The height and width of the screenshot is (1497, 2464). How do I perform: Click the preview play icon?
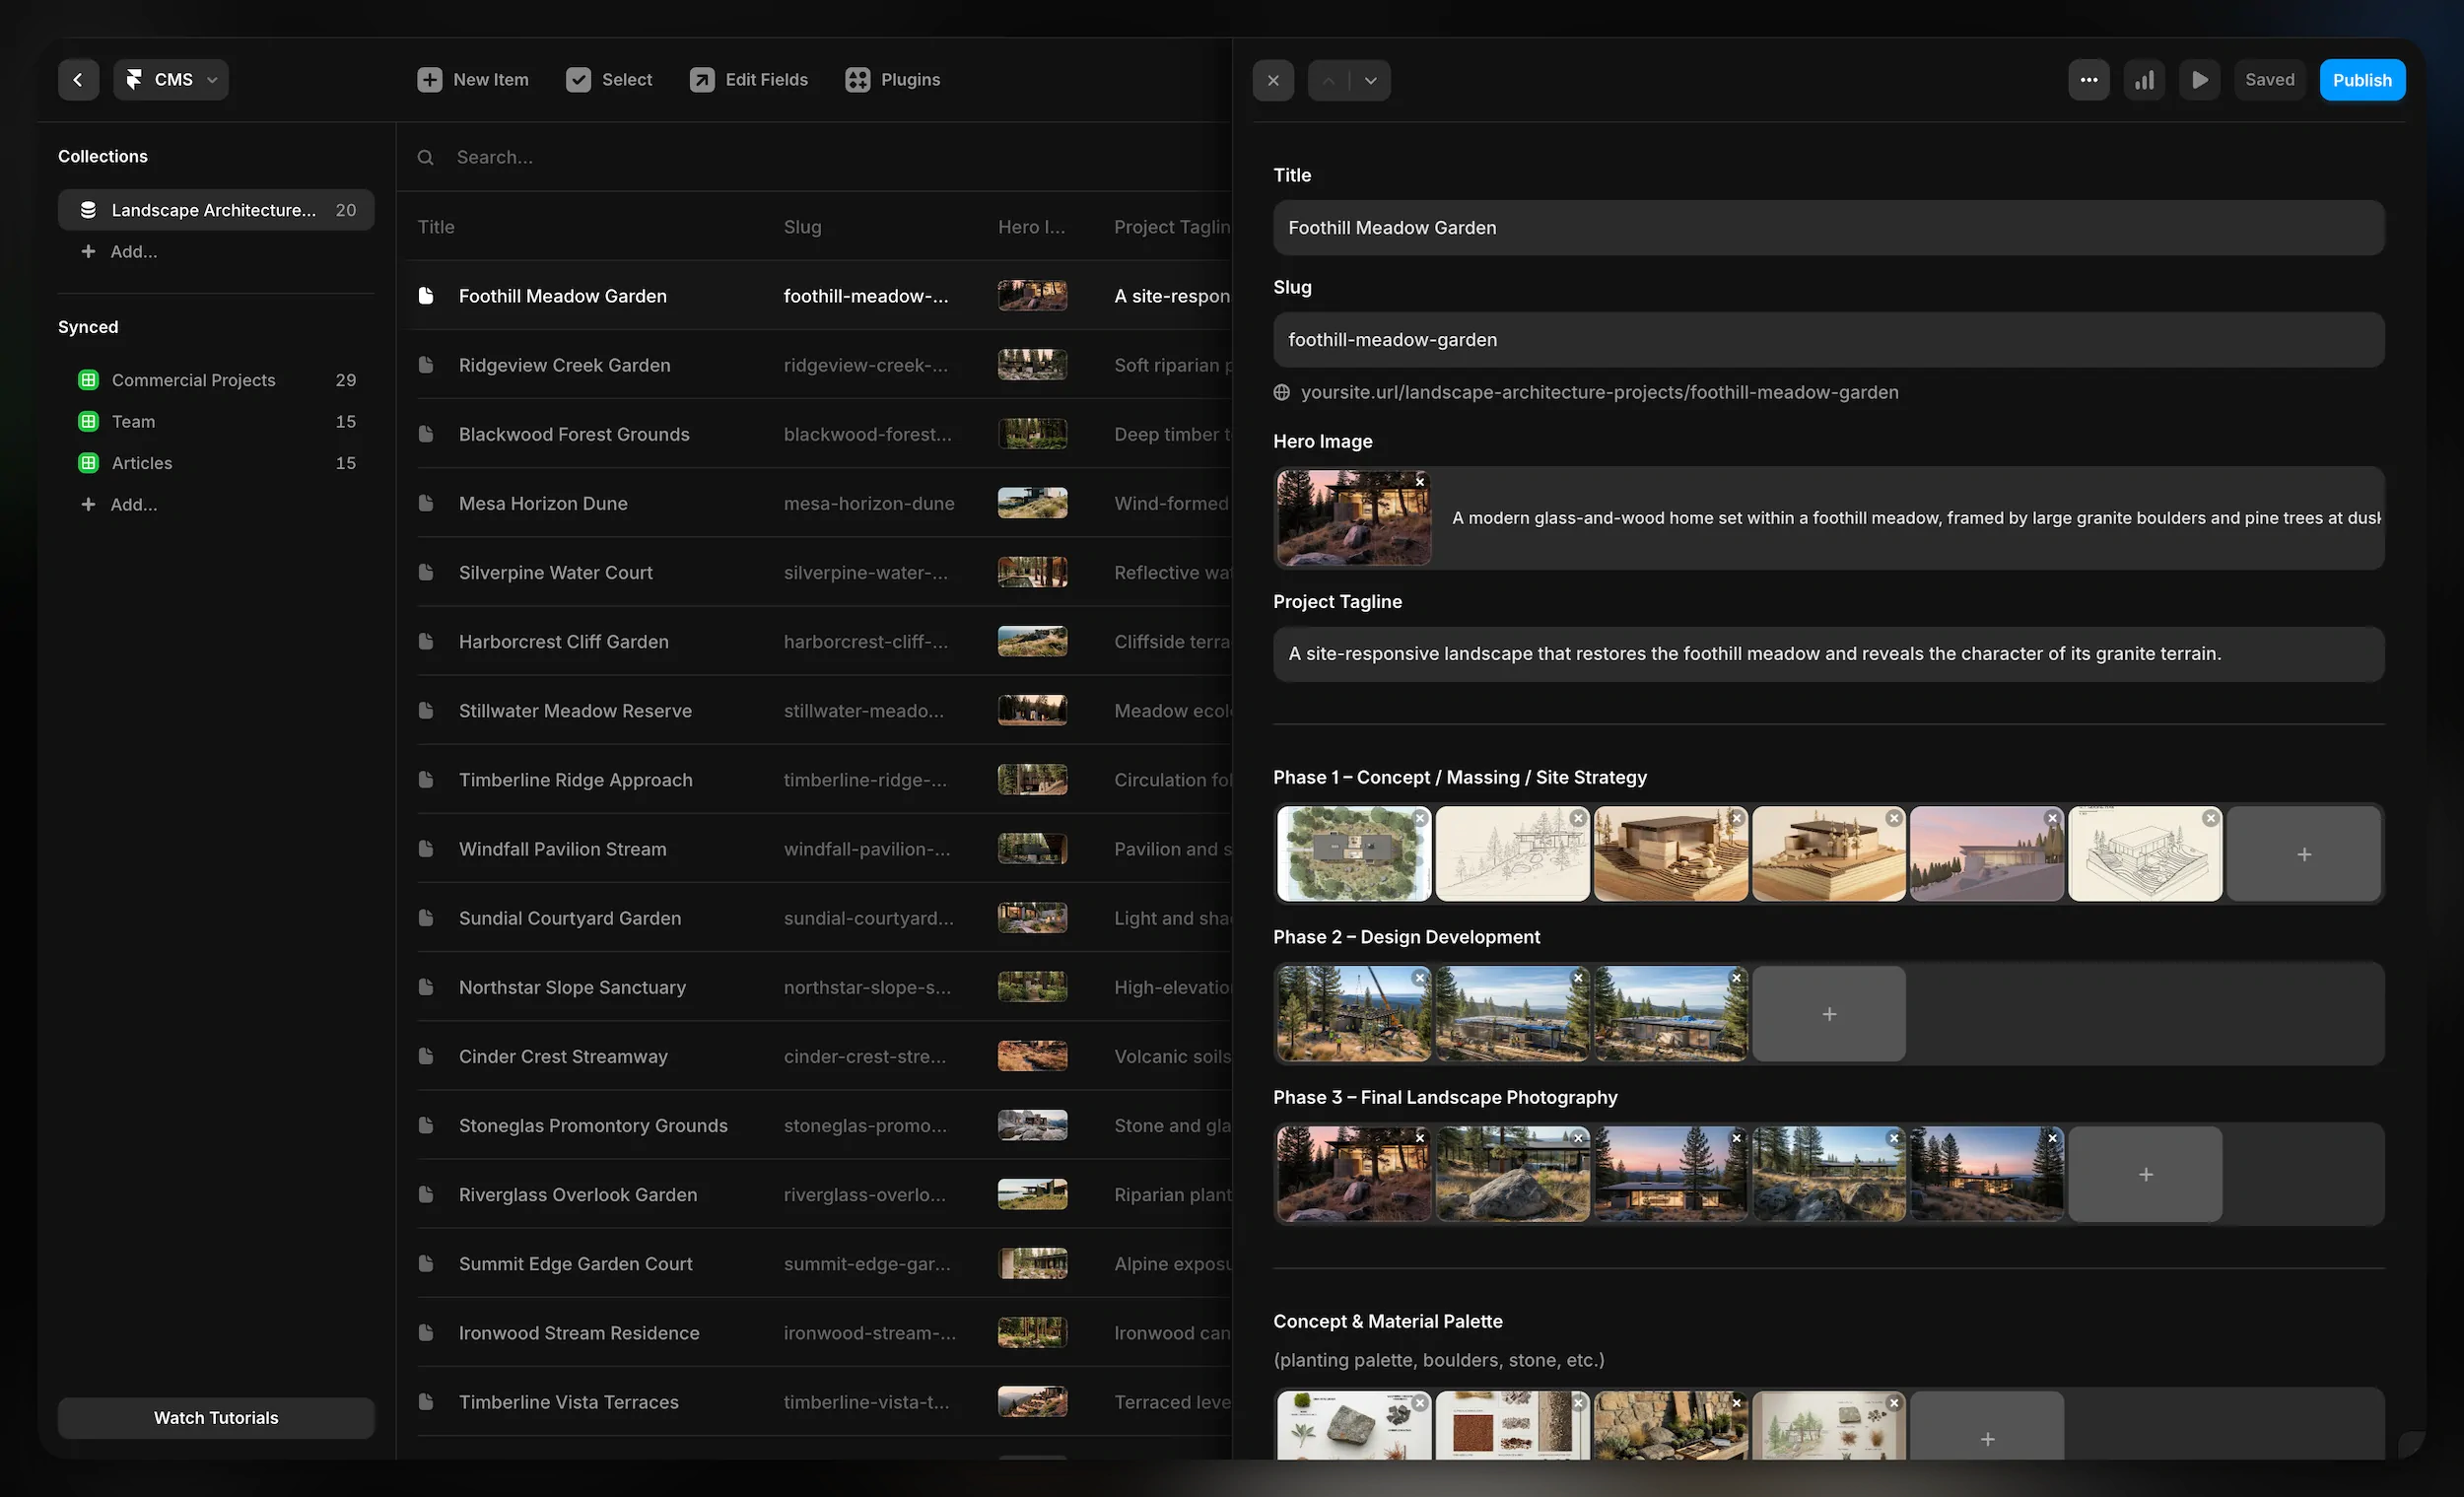pyautogui.click(x=2200, y=79)
